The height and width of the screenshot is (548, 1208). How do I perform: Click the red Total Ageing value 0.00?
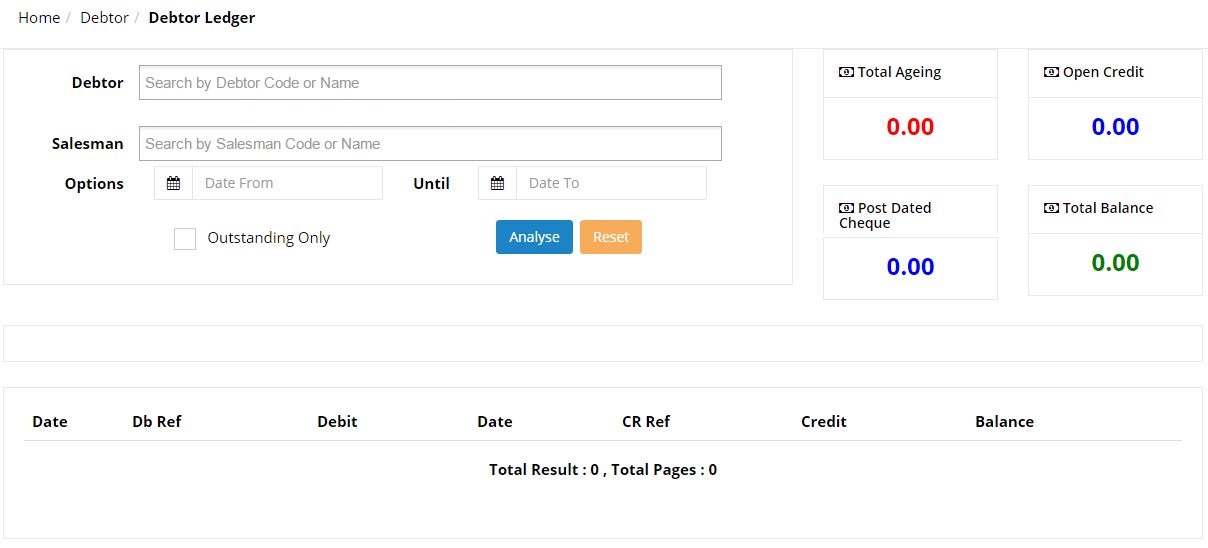point(910,127)
